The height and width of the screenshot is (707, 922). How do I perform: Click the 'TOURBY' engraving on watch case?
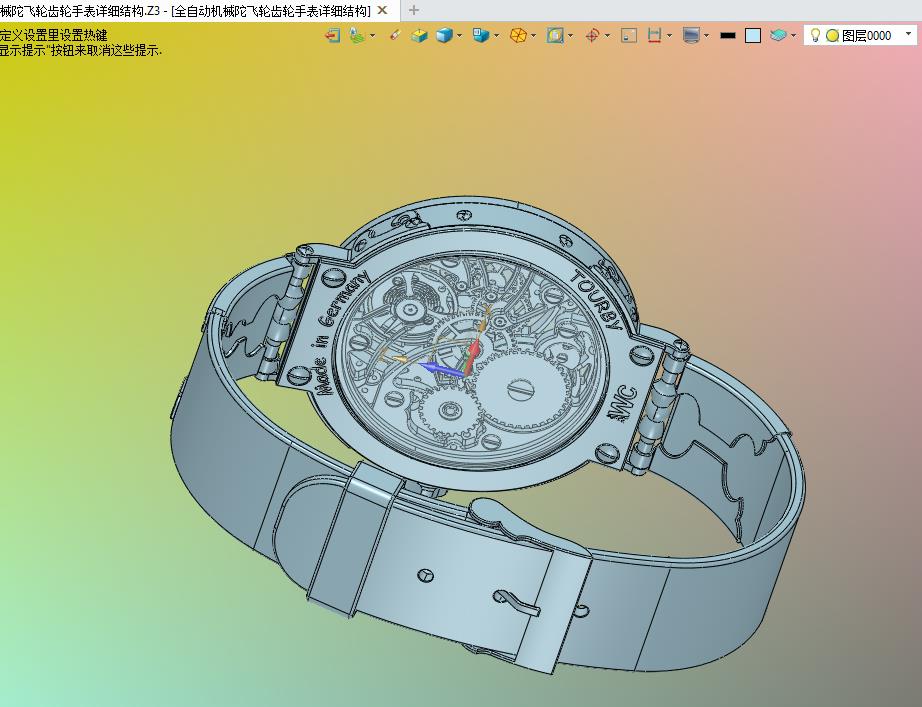598,301
